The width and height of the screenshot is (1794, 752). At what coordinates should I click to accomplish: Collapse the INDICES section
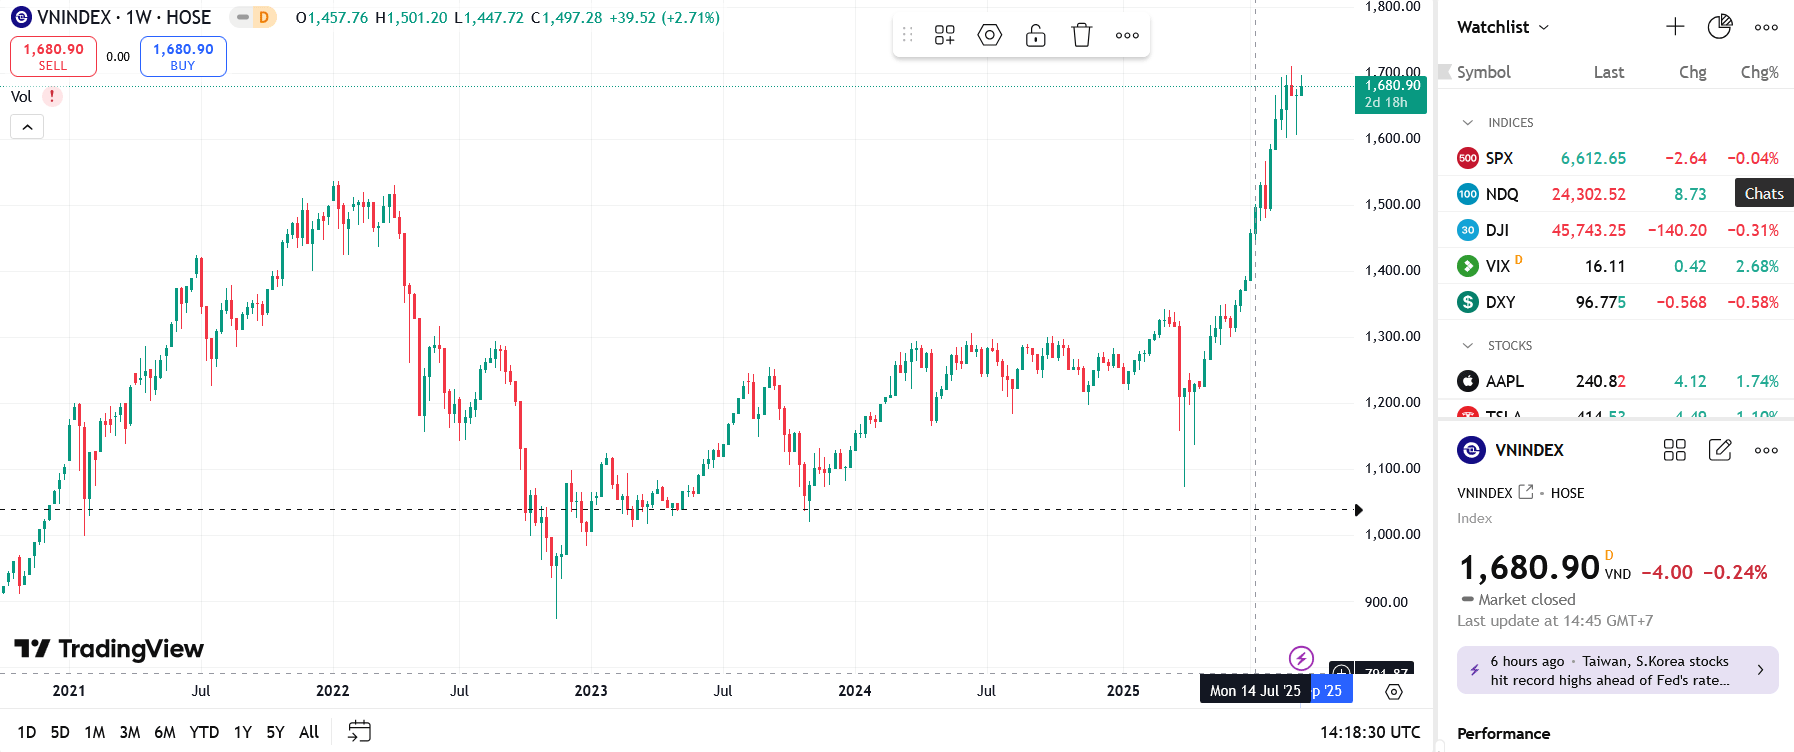pos(1468,122)
